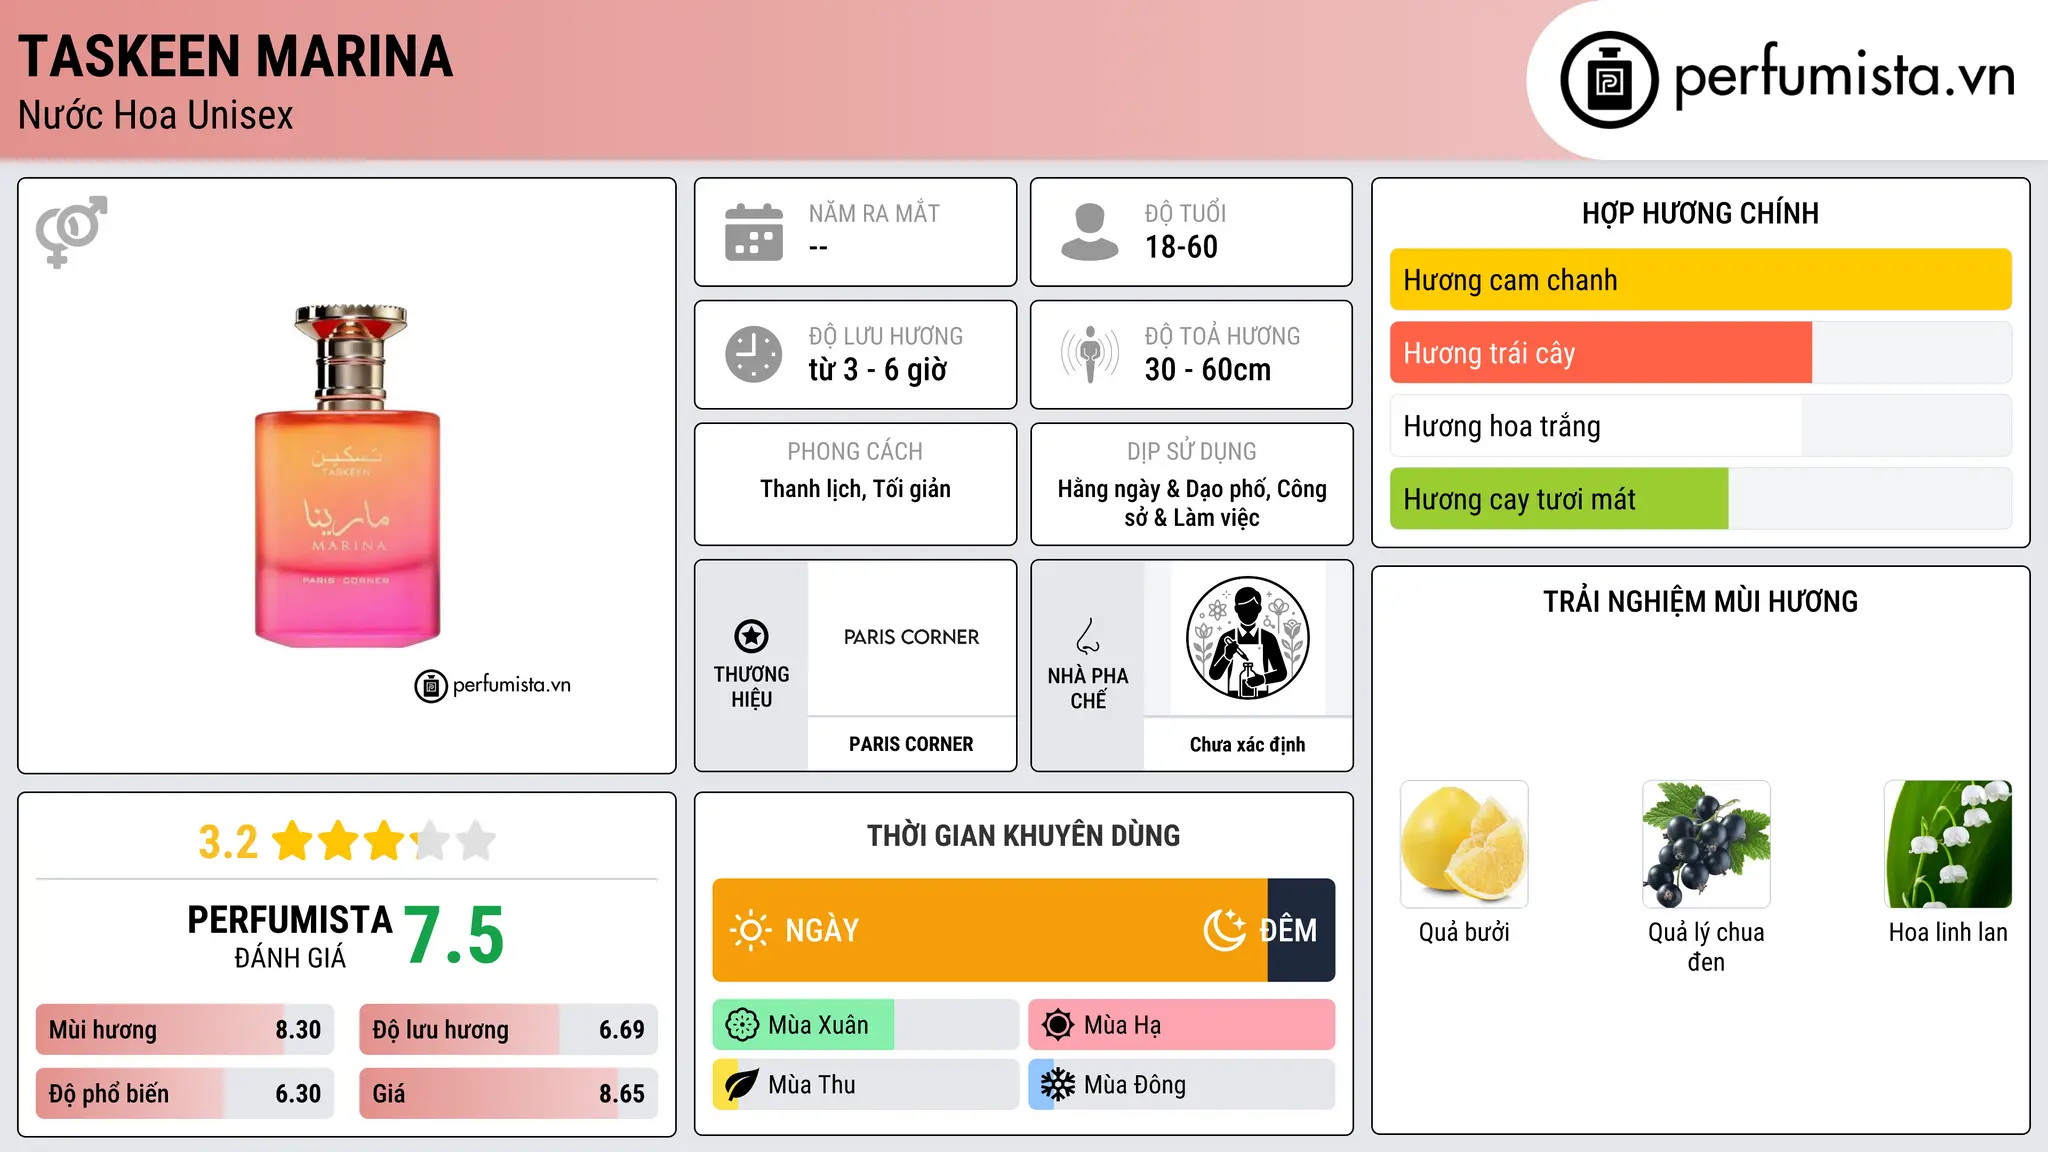Image resolution: width=2048 pixels, height=1152 pixels.
Task: Click the TASKEEN MARINA title
Action: click(235, 57)
